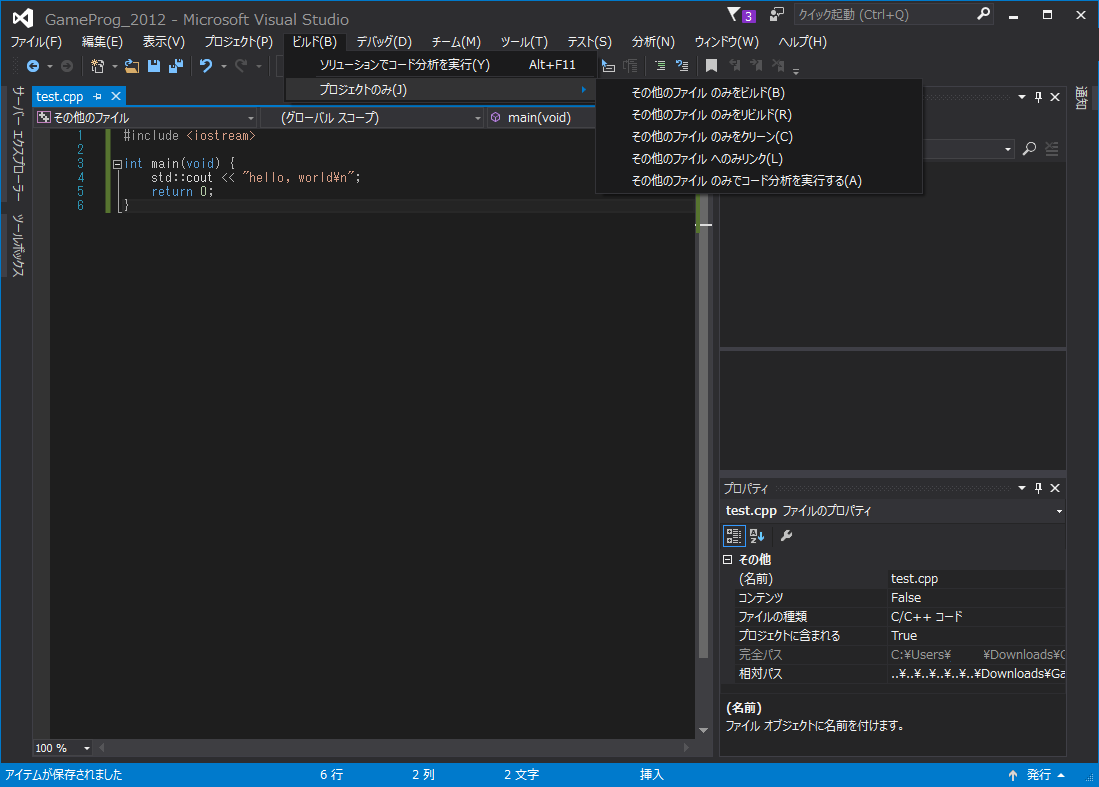Collapse the その他 property category
The width and height of the screenshot is (1099, 787).
[728, 559]
